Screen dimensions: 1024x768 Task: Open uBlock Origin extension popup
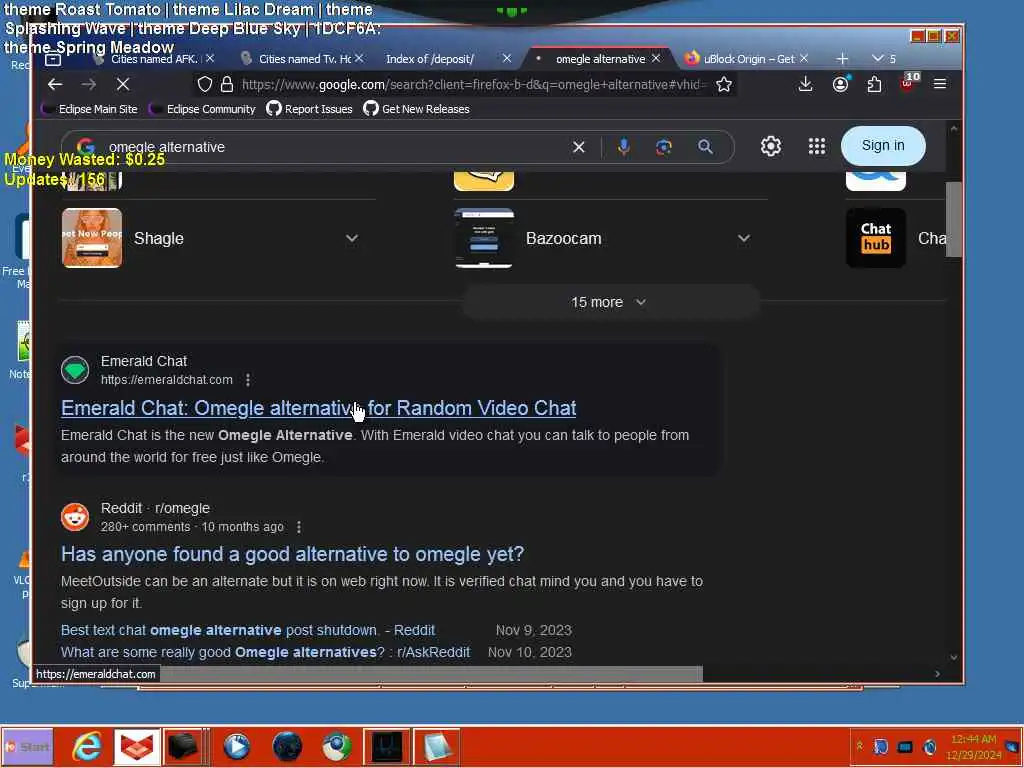(x=908, y=82)
